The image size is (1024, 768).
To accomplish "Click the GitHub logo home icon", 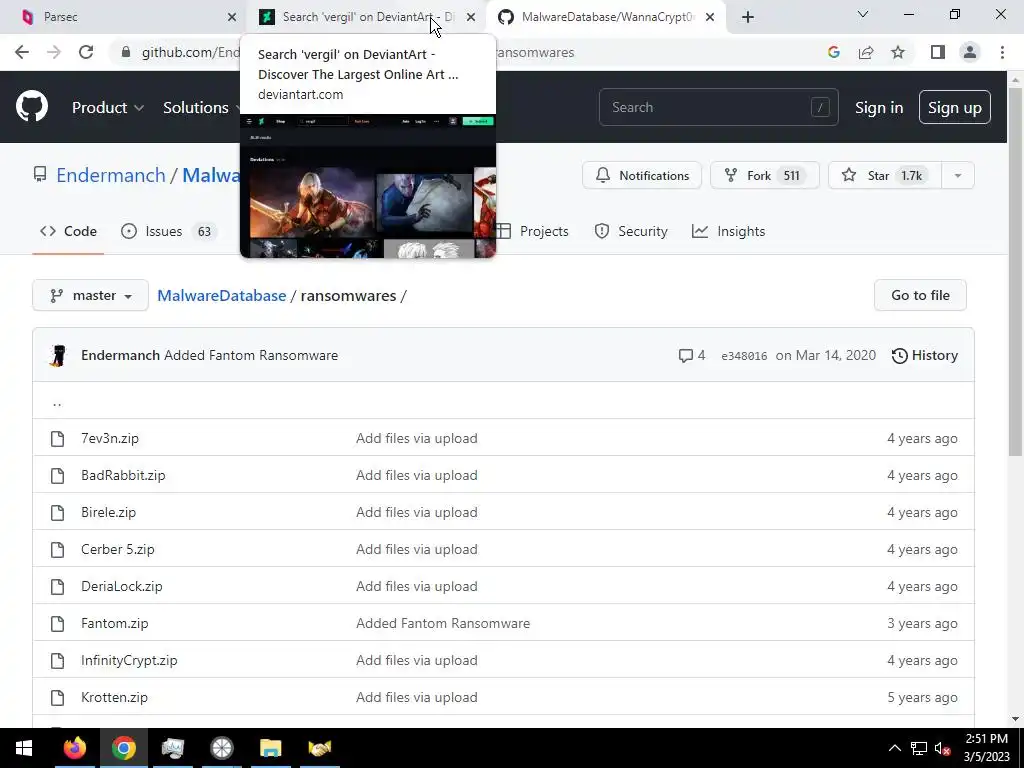I will click(32, 107).
